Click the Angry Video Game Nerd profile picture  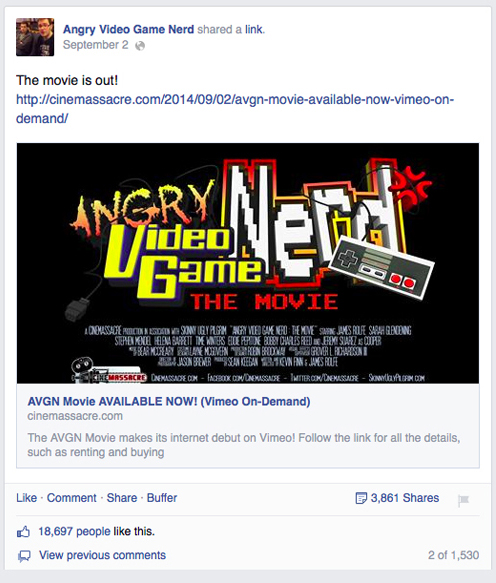click(x=35, y=37)
